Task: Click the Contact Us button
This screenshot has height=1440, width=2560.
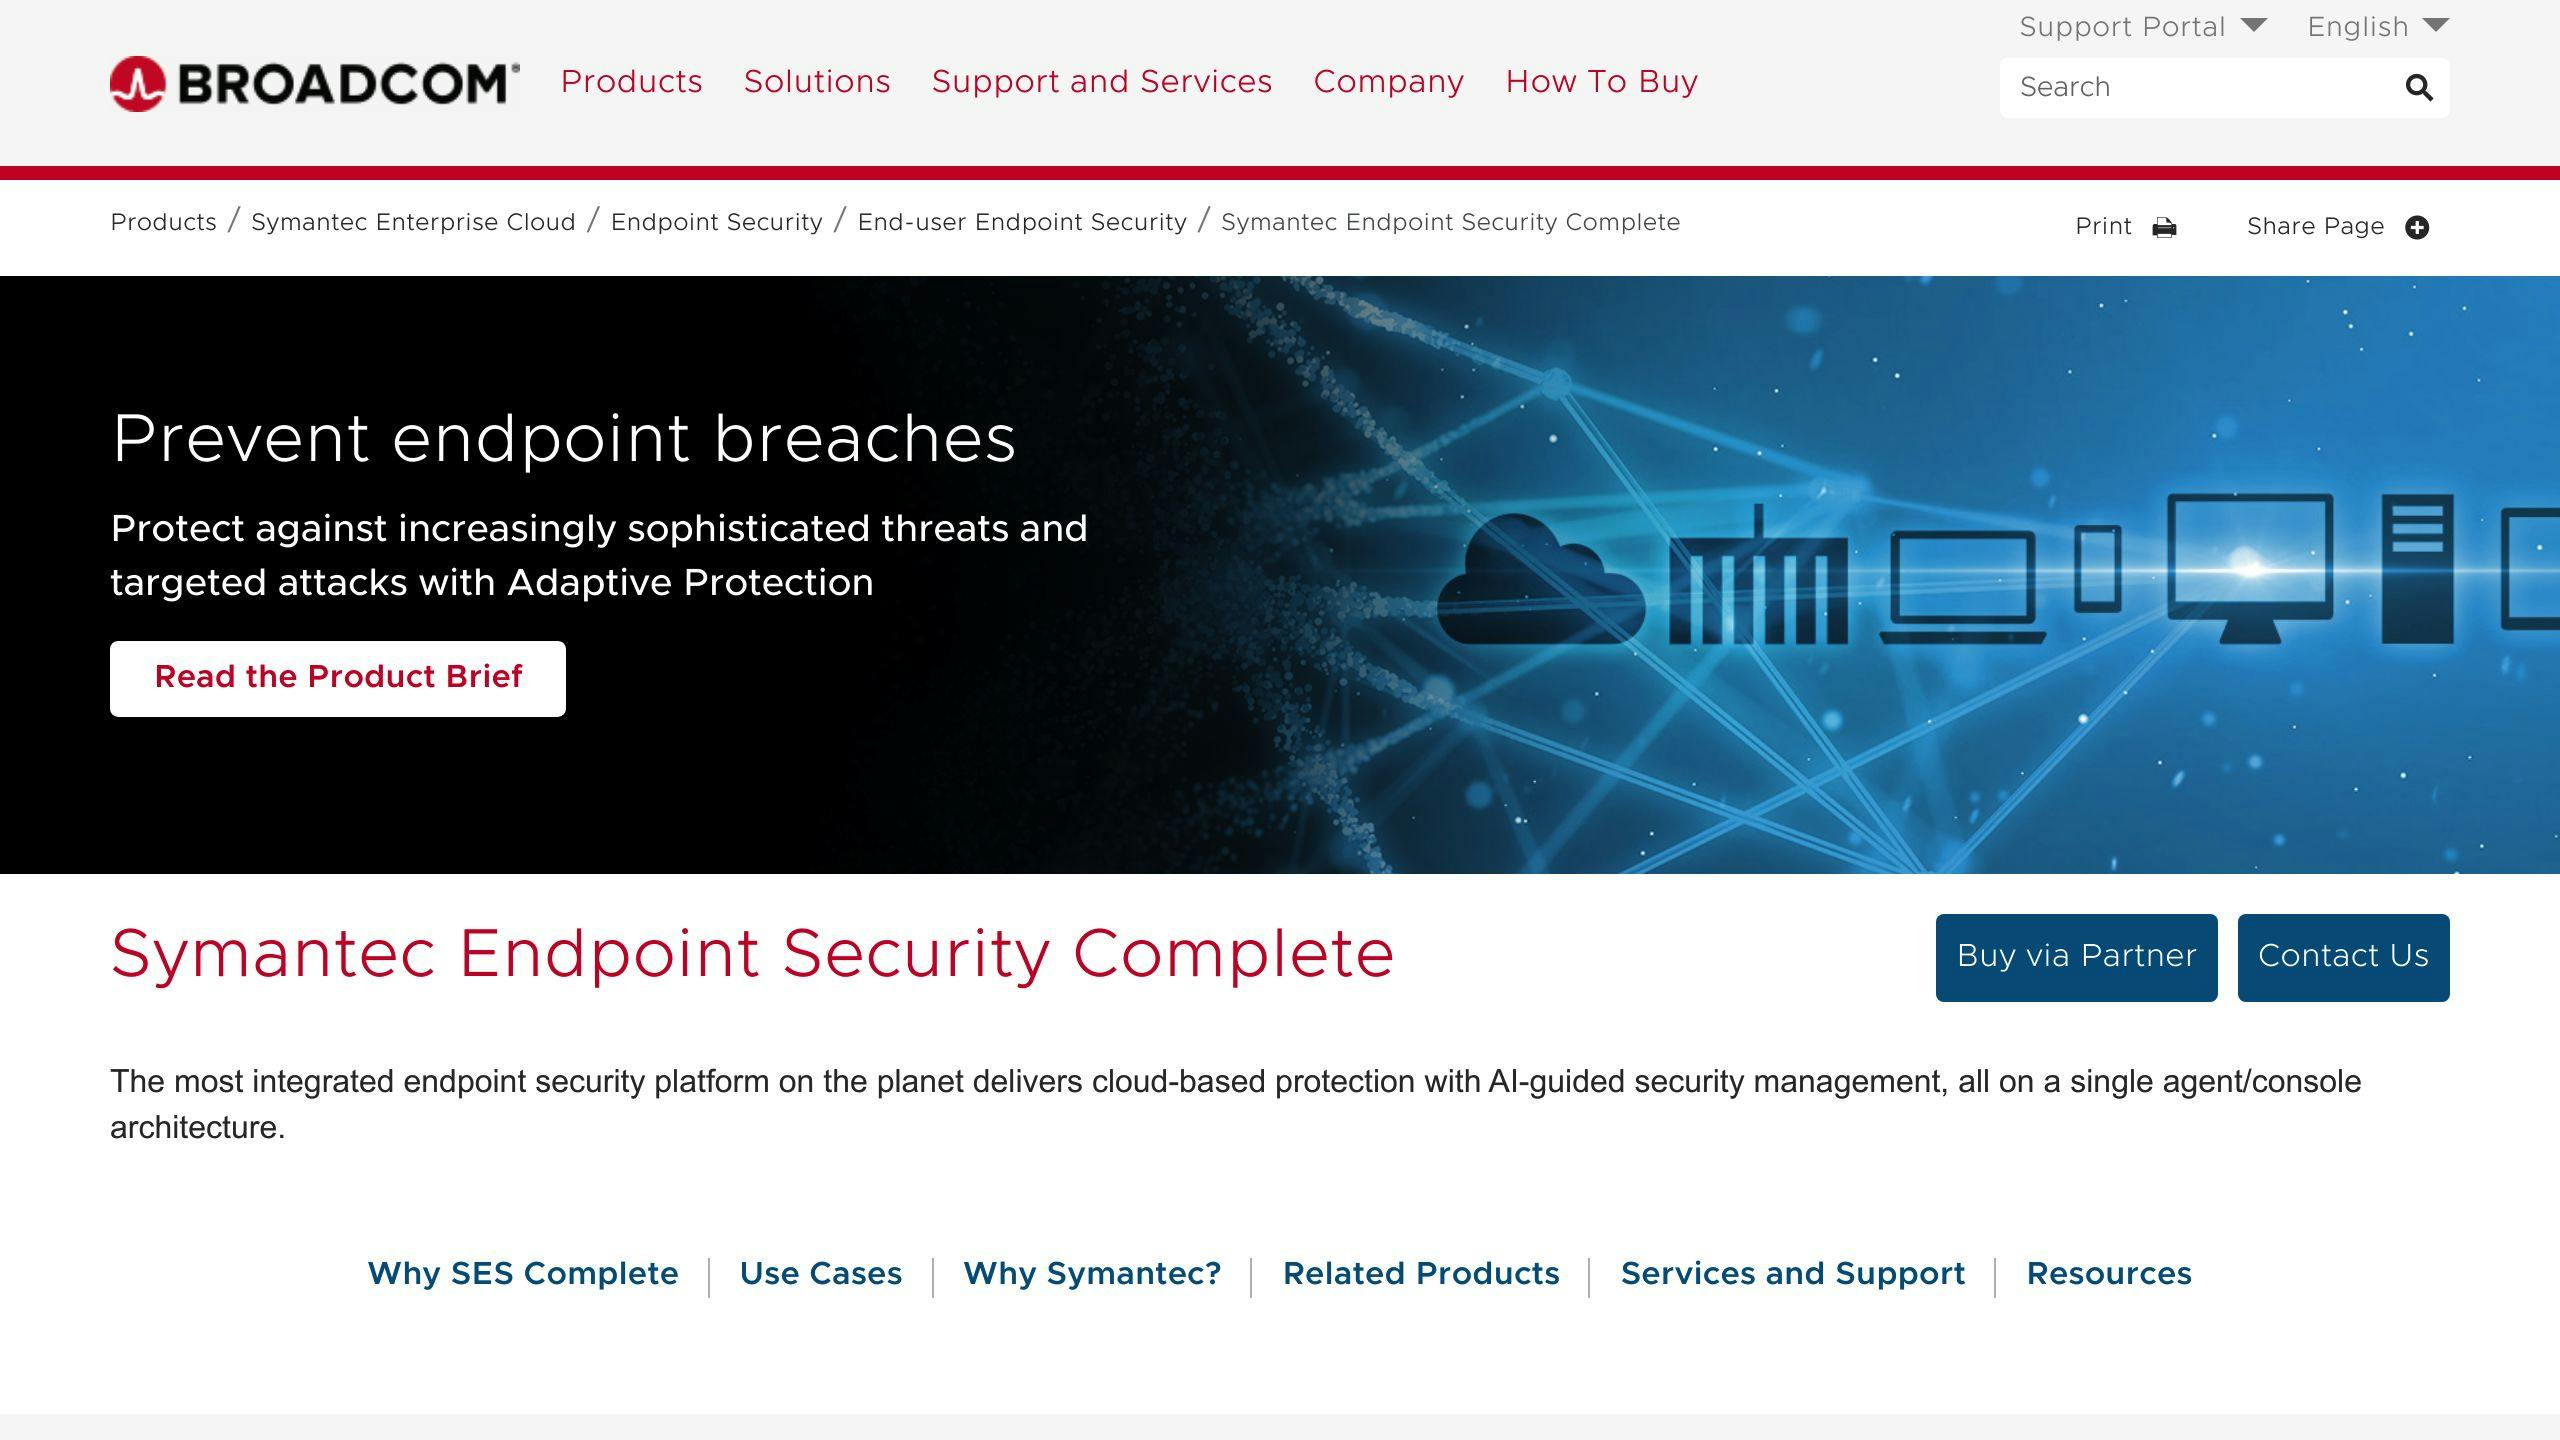Action: 2342,956
